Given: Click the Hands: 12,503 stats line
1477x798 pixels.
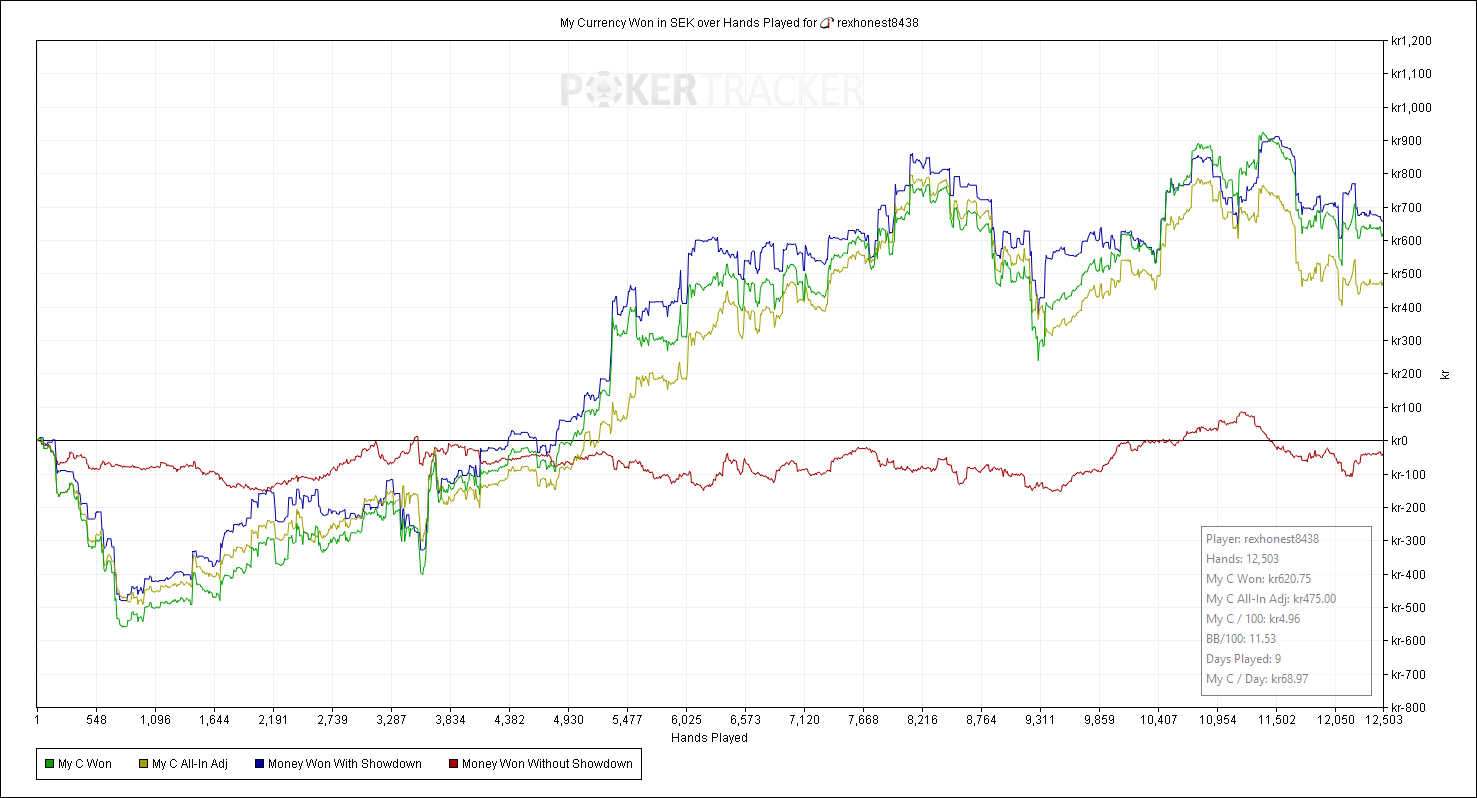Looking at the screenshot, I should 1242,559.
